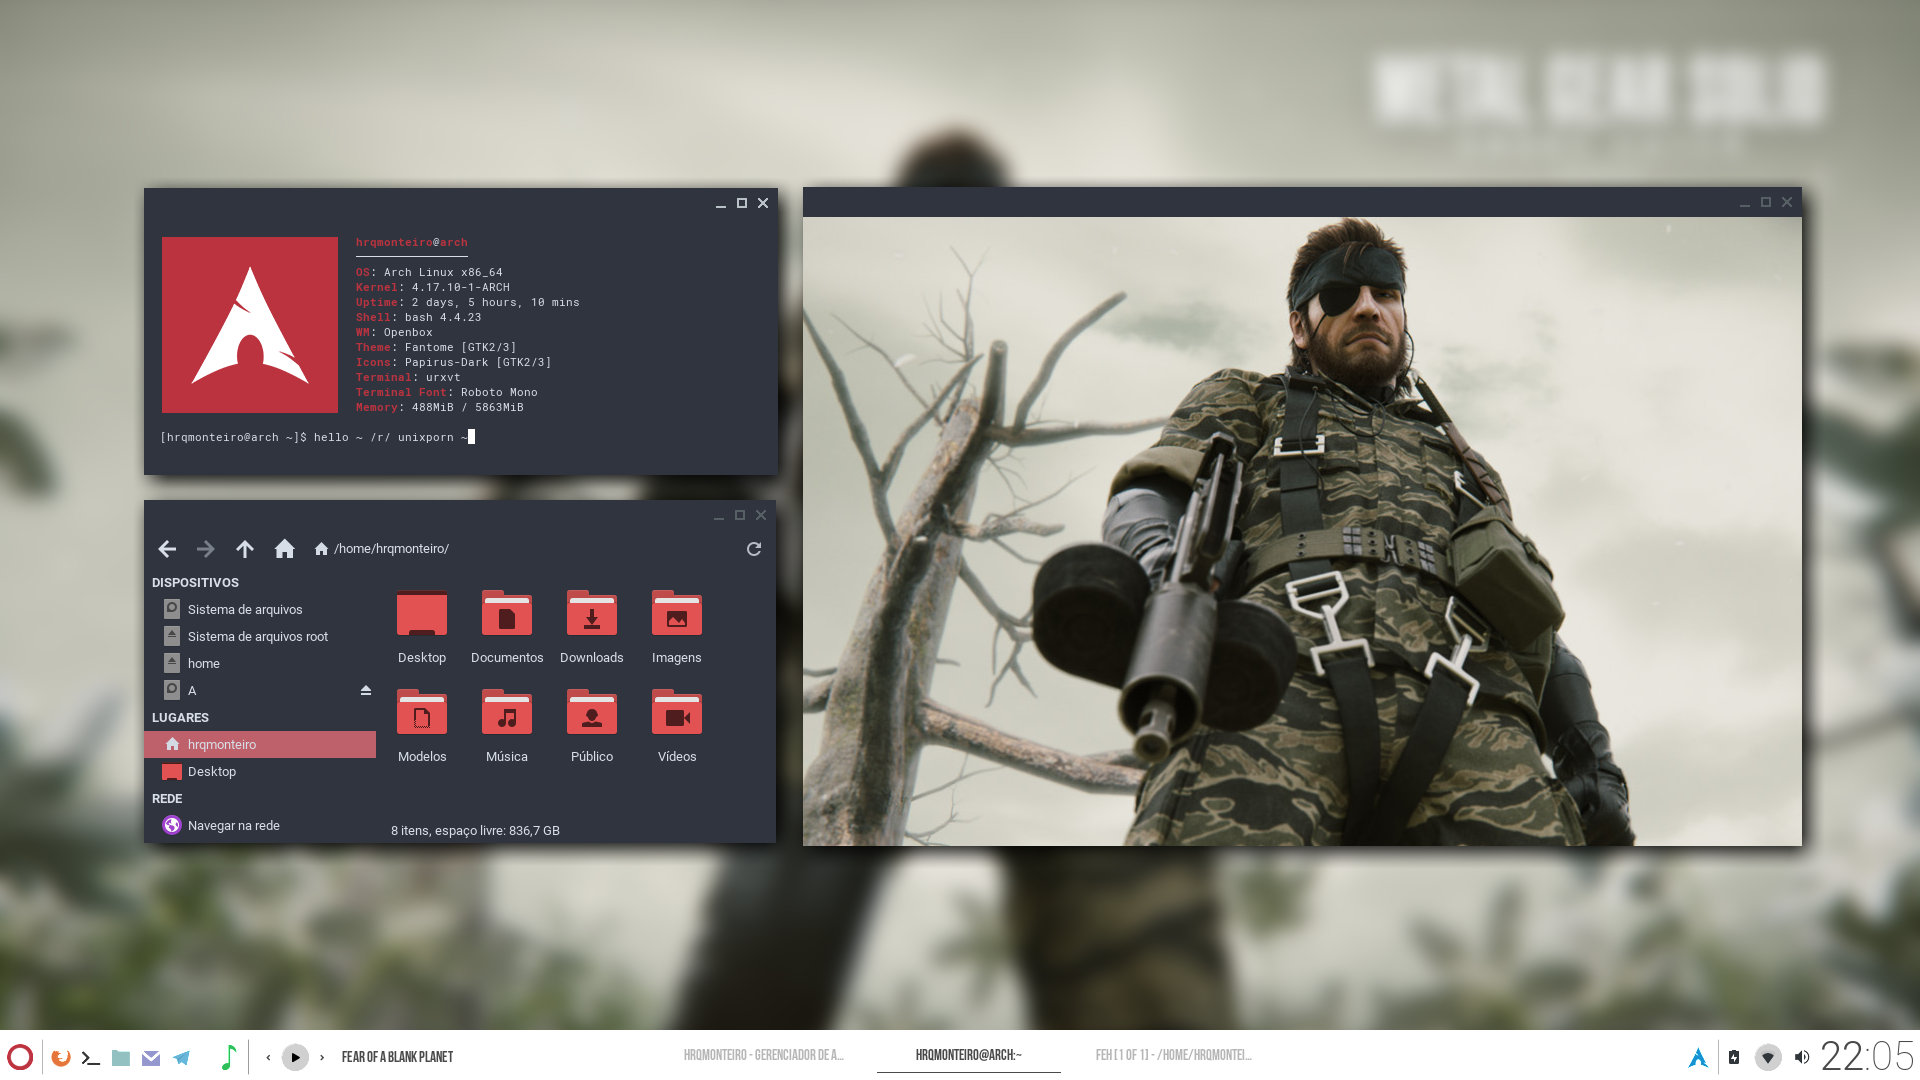The image size is (1920, 1080).
Task: Skip to the next track
Action: point(322,1057)
